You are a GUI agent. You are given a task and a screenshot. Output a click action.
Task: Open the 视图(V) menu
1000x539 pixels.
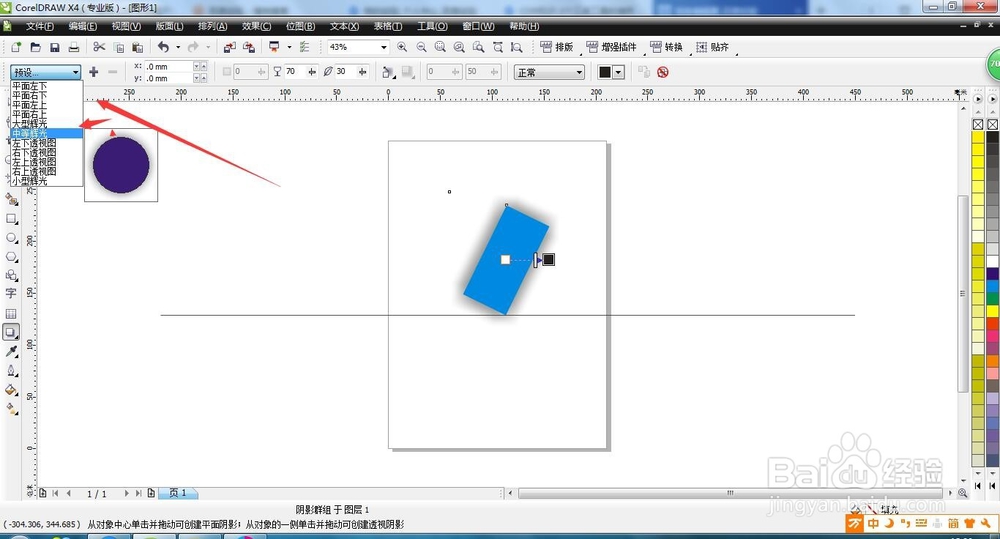click(x=126, y=26)
